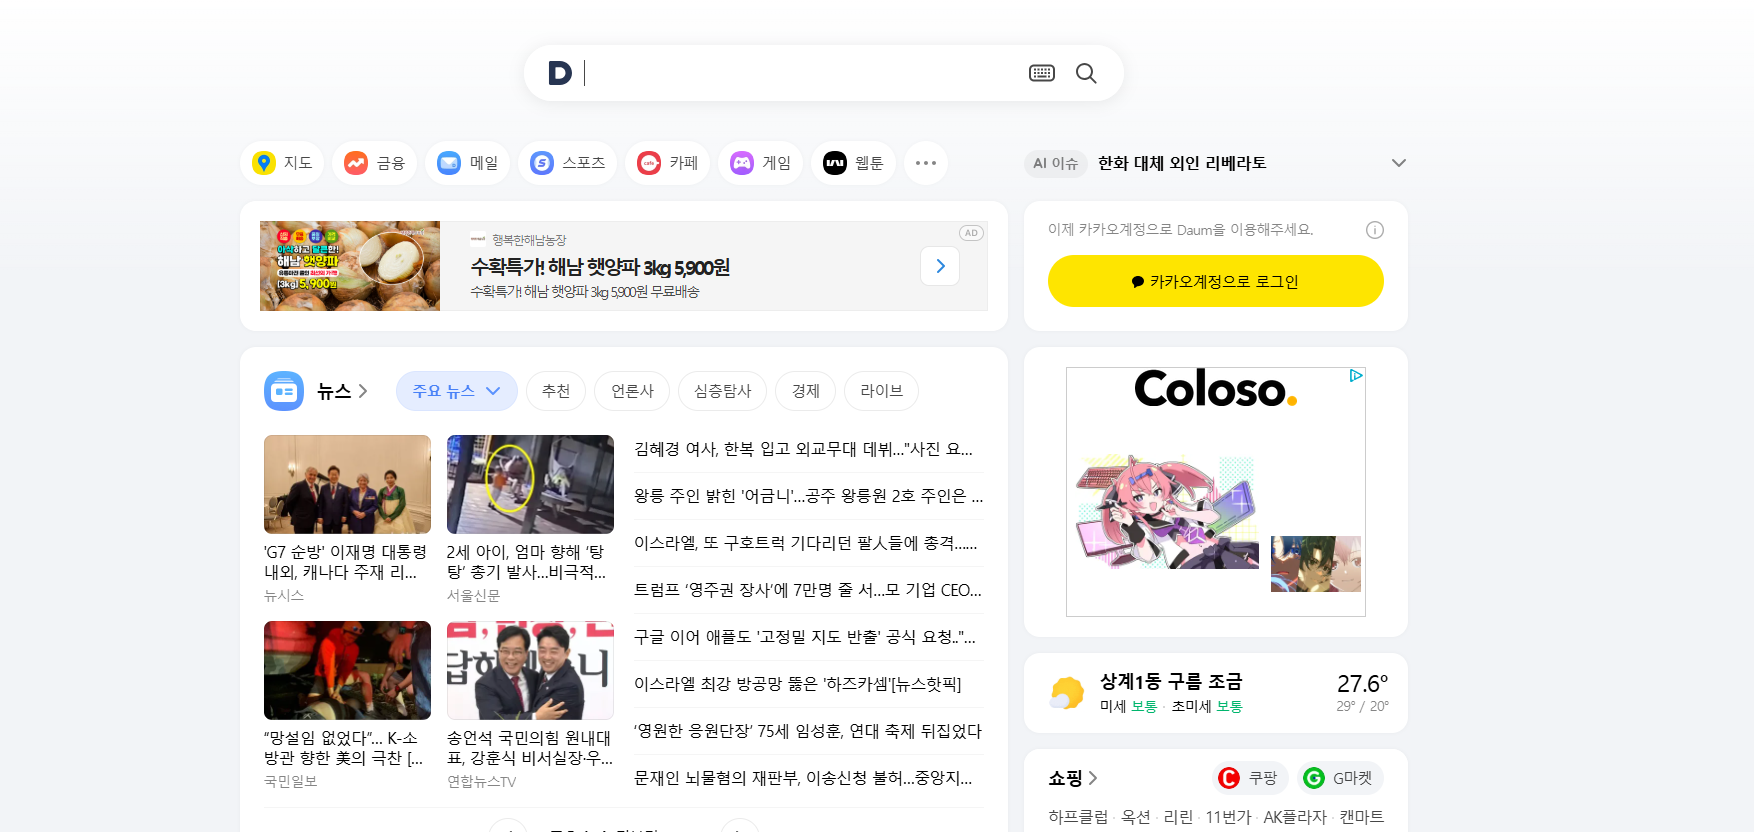Open the 쿠팡 Coupang shopping shortcut

coord(1251,778)
